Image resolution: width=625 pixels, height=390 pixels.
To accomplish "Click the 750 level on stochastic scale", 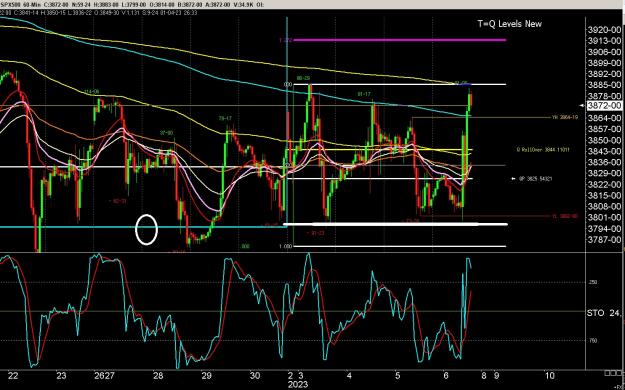I will 593,341.
